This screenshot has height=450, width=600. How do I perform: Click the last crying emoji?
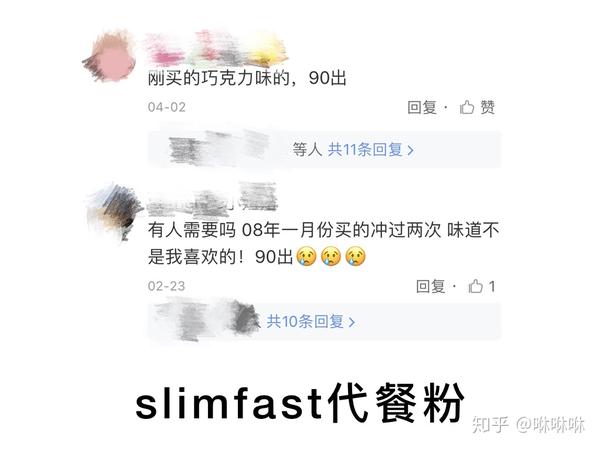(355, 256)
